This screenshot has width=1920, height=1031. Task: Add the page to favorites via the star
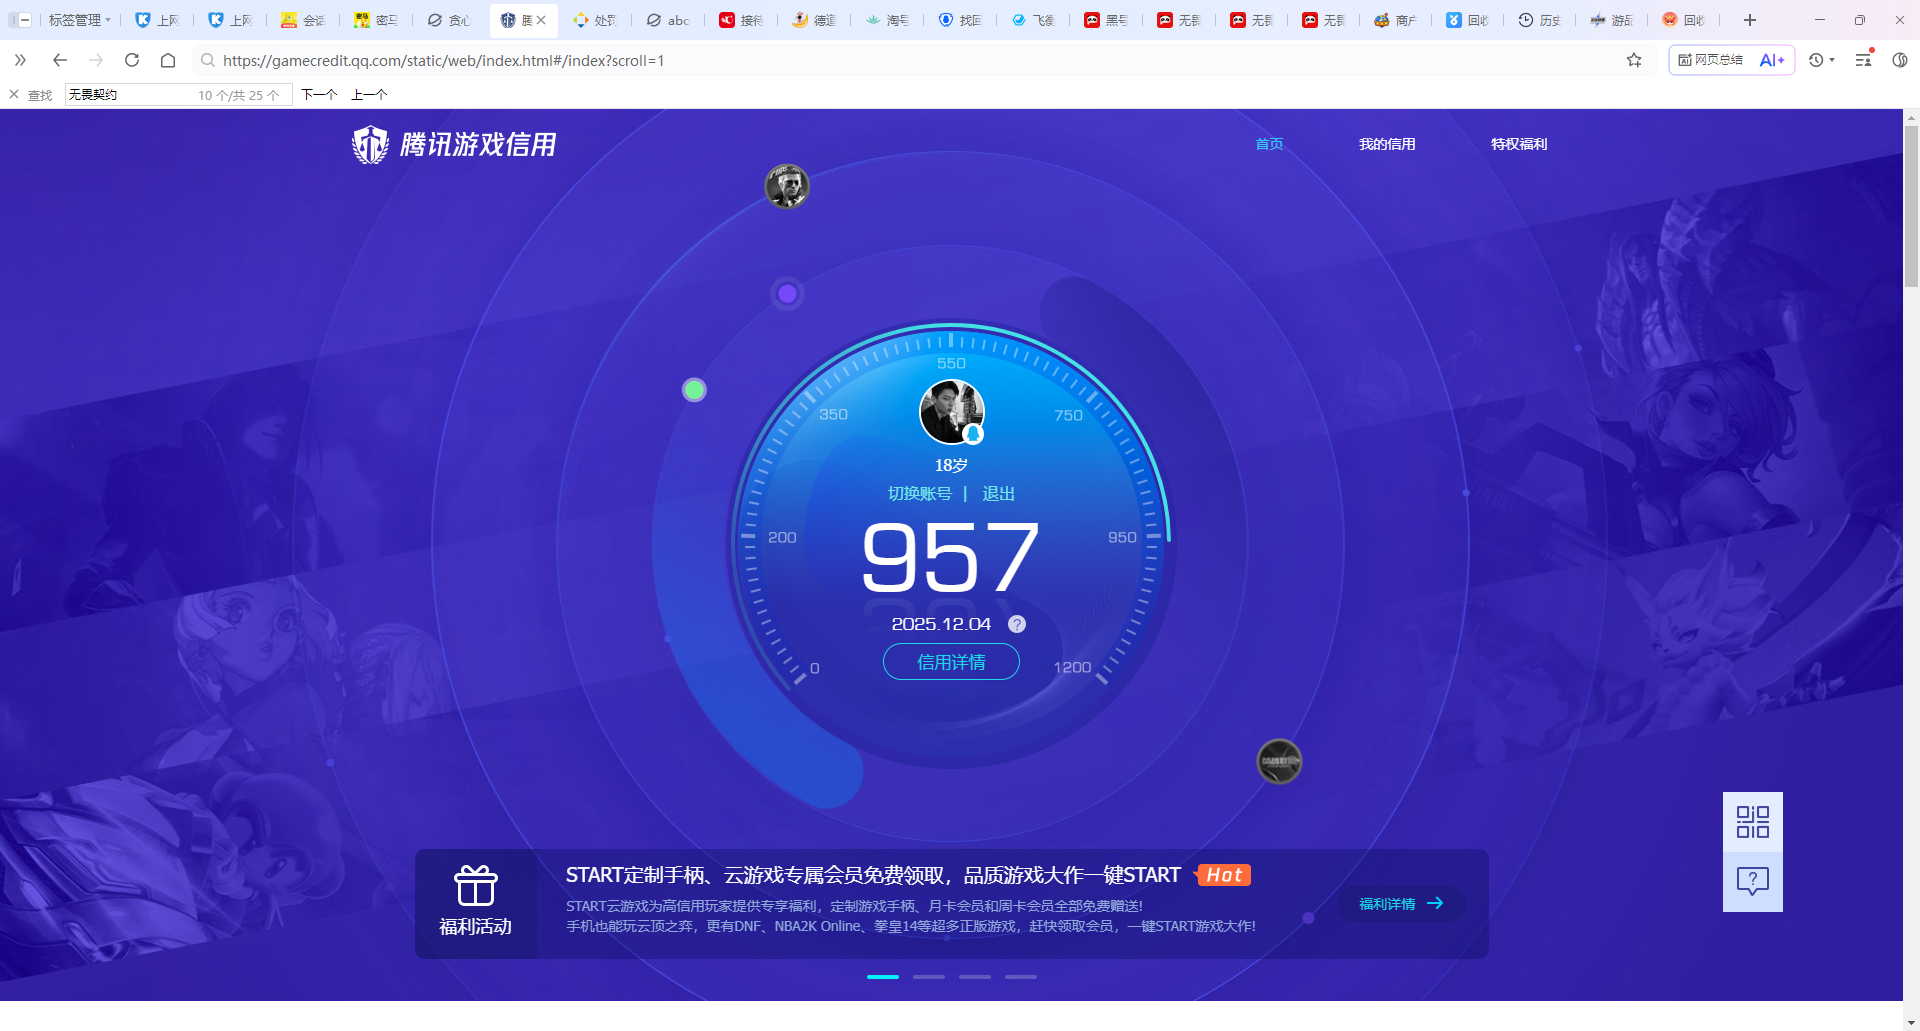(1635, 60)
